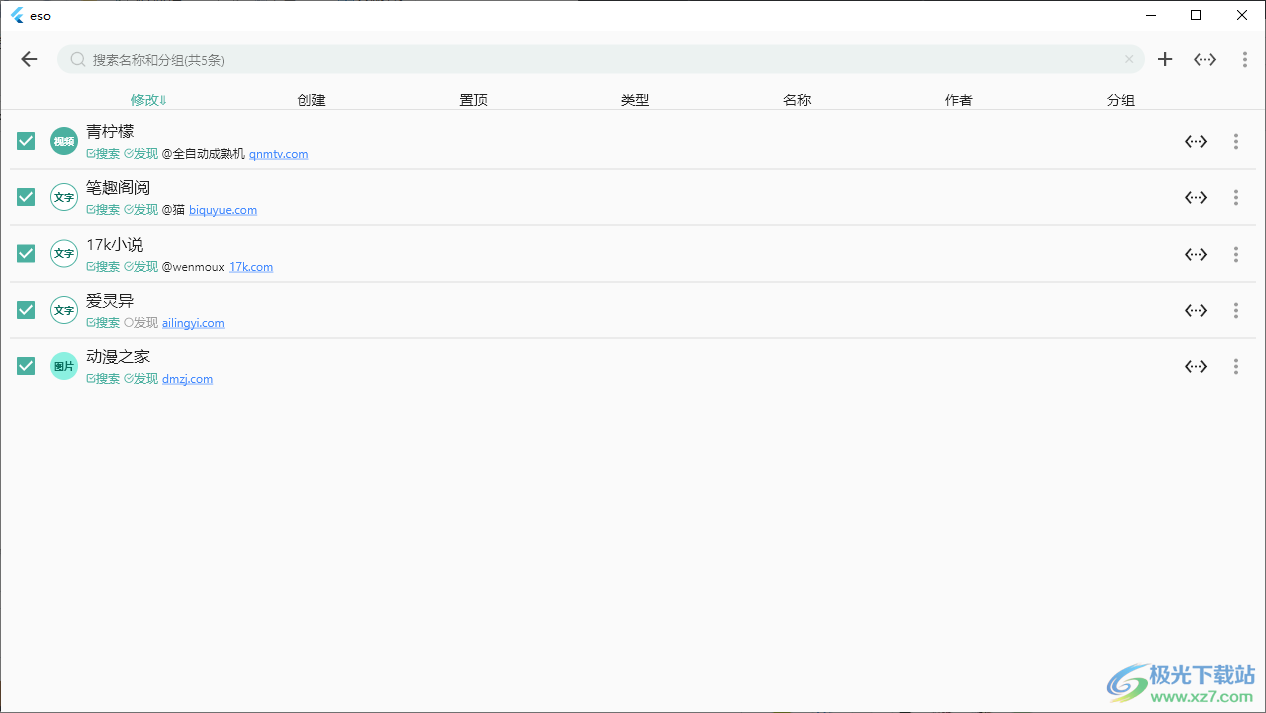This screenshot has width=1266, height=713.
Task: Open the code editor icon for 青柠檬
Action: click(1196, 141)
